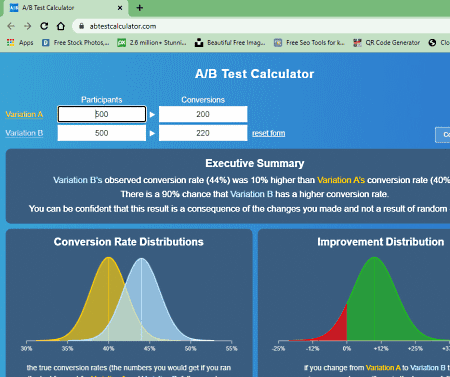The height and width of the screenshot is (377, 450).
Task: Click the arrow next to Variation B participants
Action: pyautogui.click(x=152, y=133)
